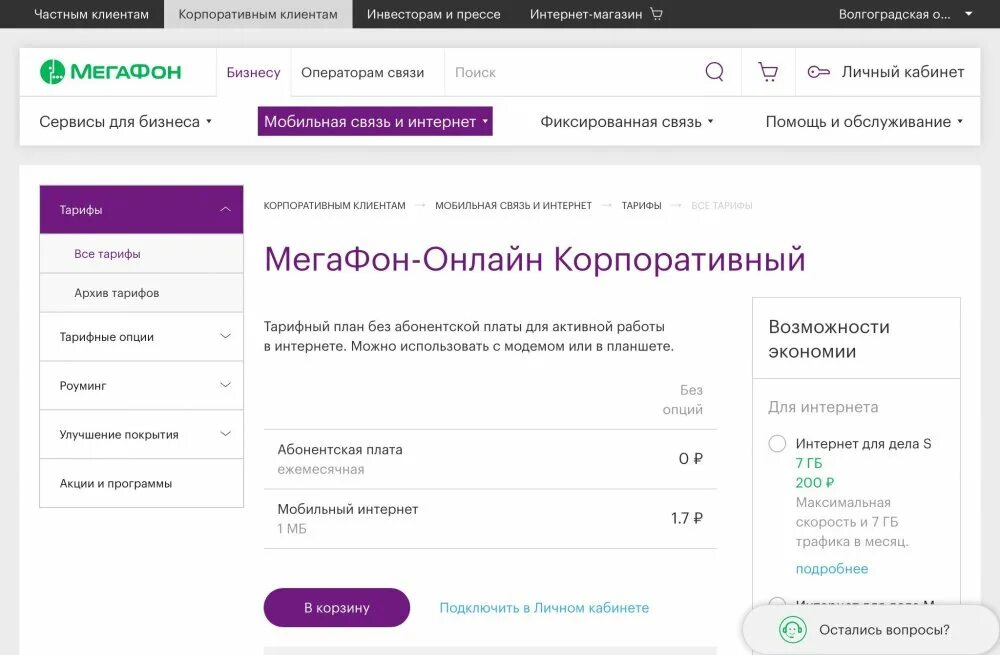1000x655 pixels.
Task: Expand Фиксированная связь menu
Action: coord(626,121)
